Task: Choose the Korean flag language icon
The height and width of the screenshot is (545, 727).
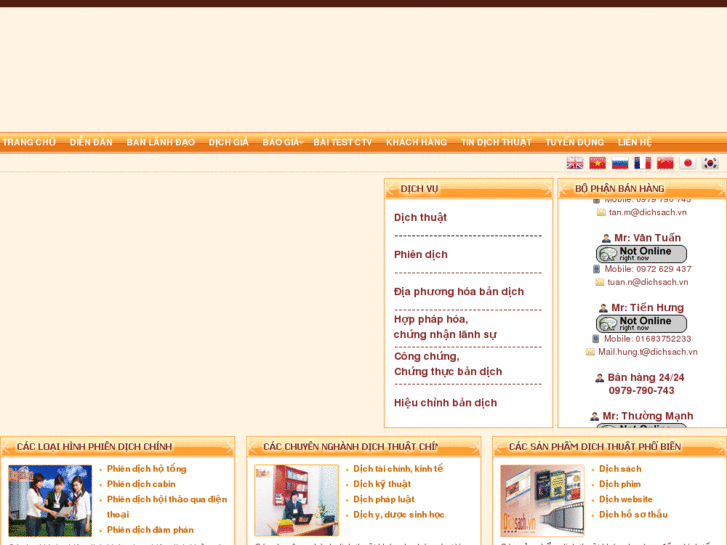Action: [x=710, y=163]
